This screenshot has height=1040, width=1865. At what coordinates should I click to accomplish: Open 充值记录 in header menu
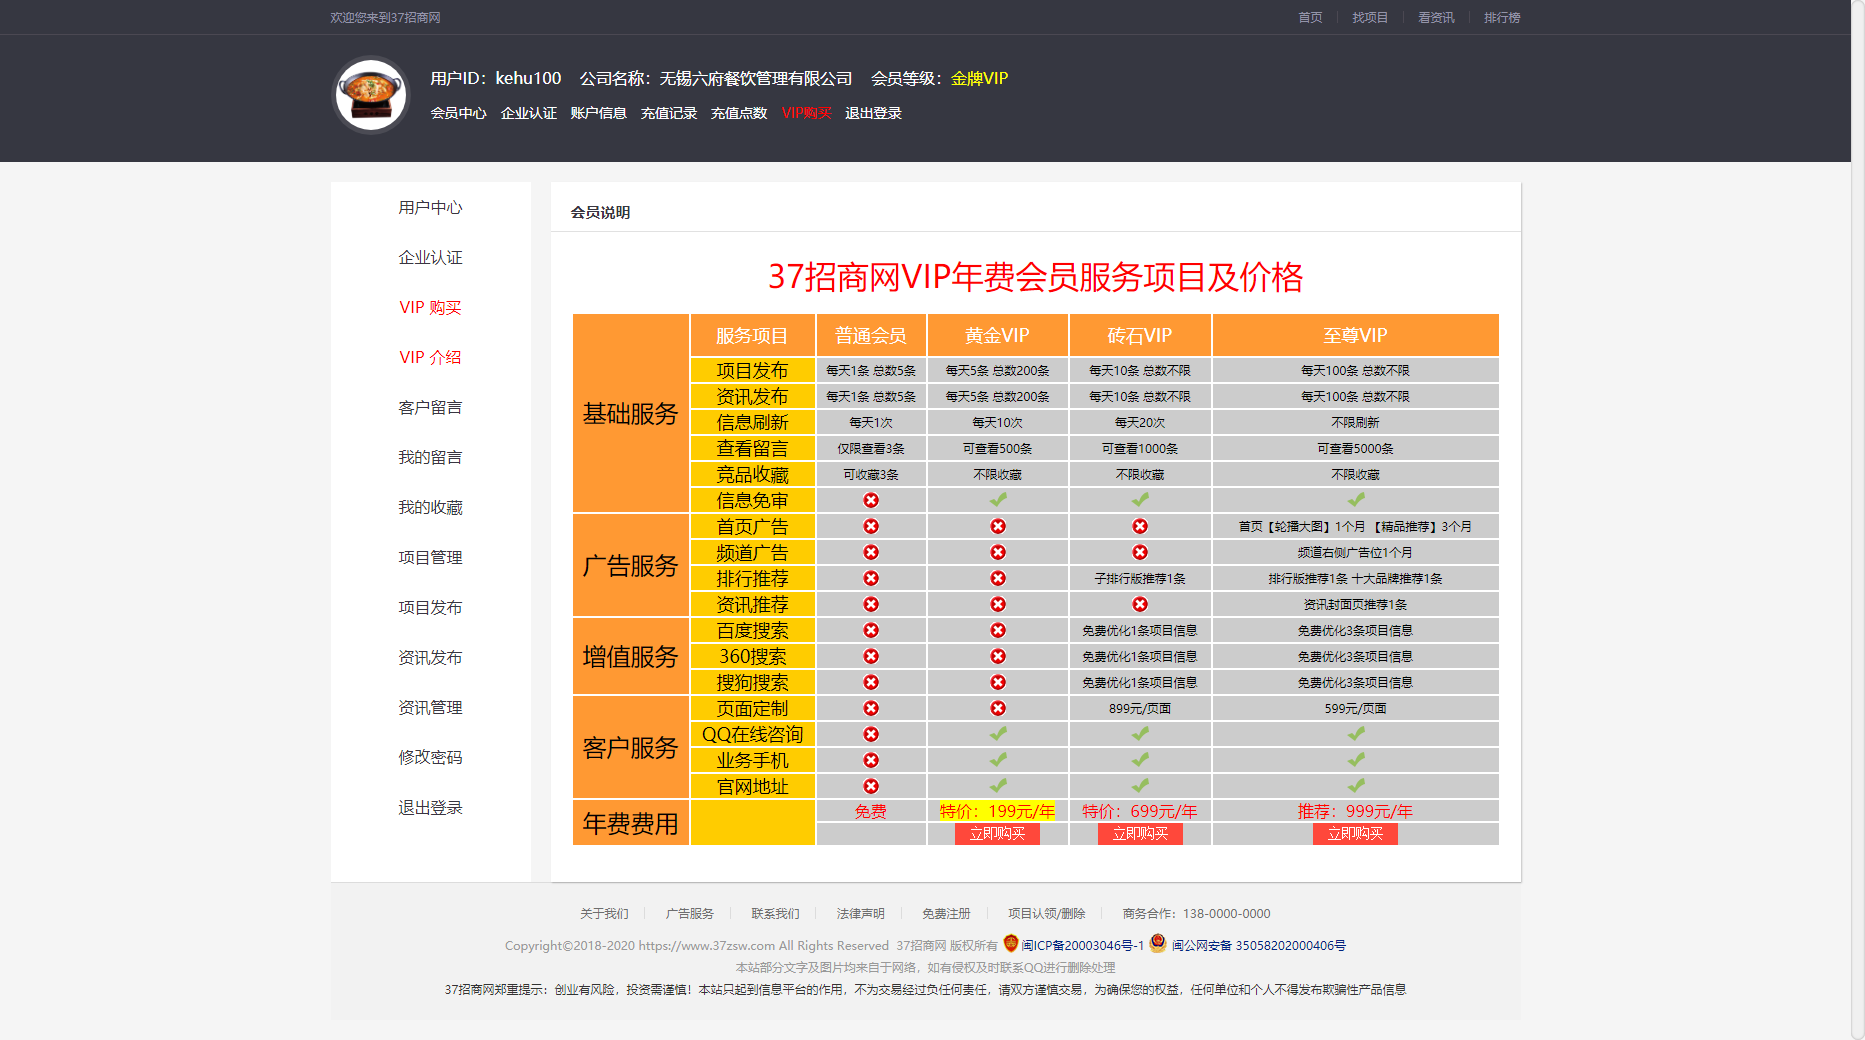coord(669,113)
